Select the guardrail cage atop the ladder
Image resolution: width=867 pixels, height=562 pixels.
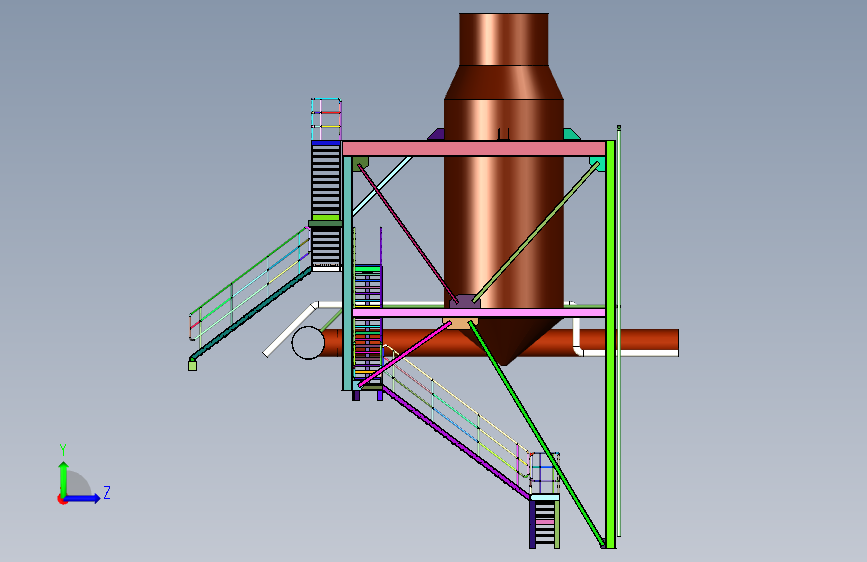click(326, 119)
